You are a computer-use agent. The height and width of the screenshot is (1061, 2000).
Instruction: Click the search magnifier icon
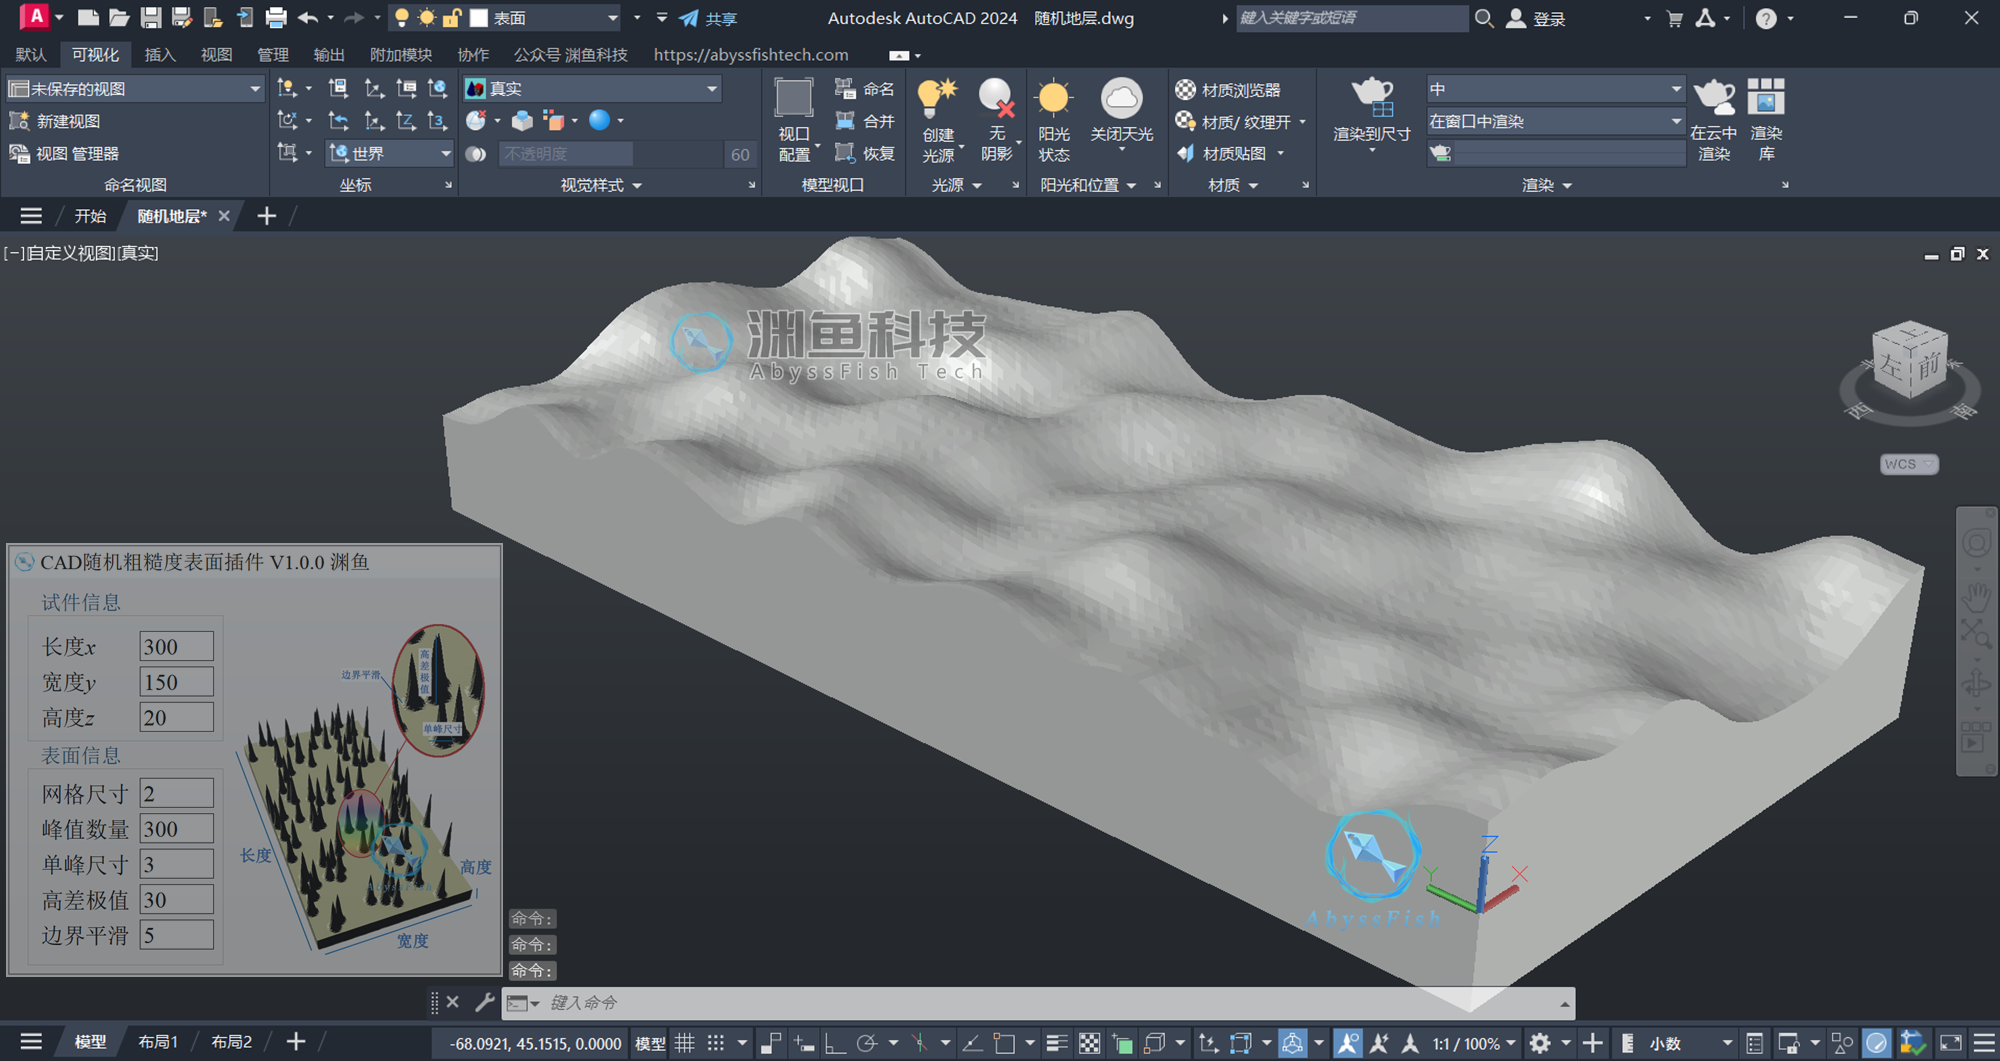1484,18
